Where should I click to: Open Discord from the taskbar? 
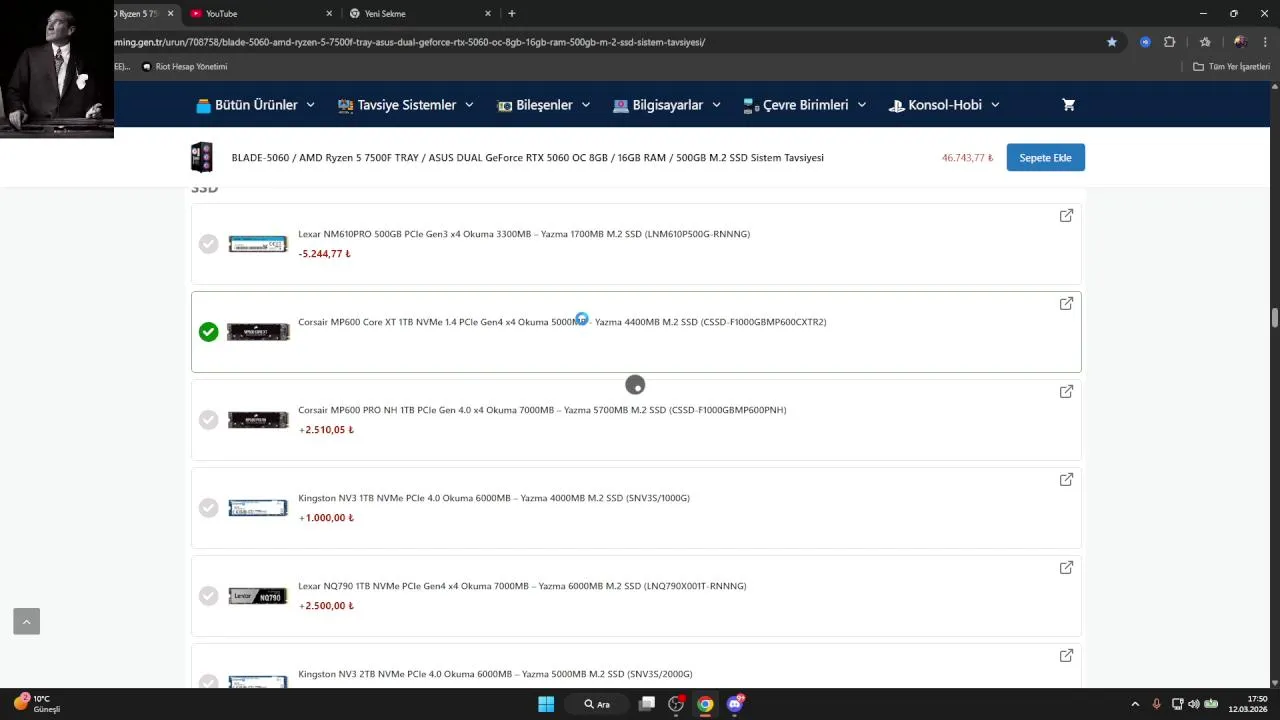point(735,704)
